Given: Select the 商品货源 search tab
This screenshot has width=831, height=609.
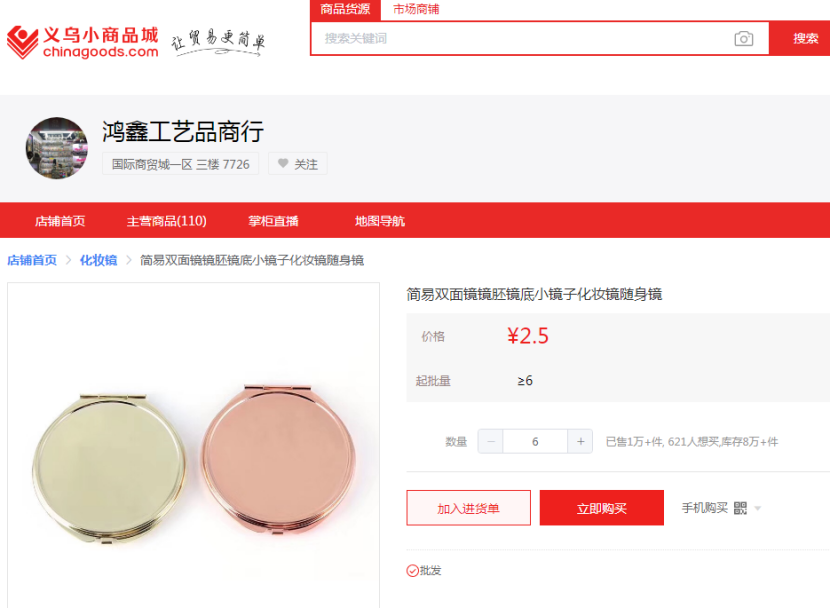Looking at the screenshot, I should tap(345, 10).
